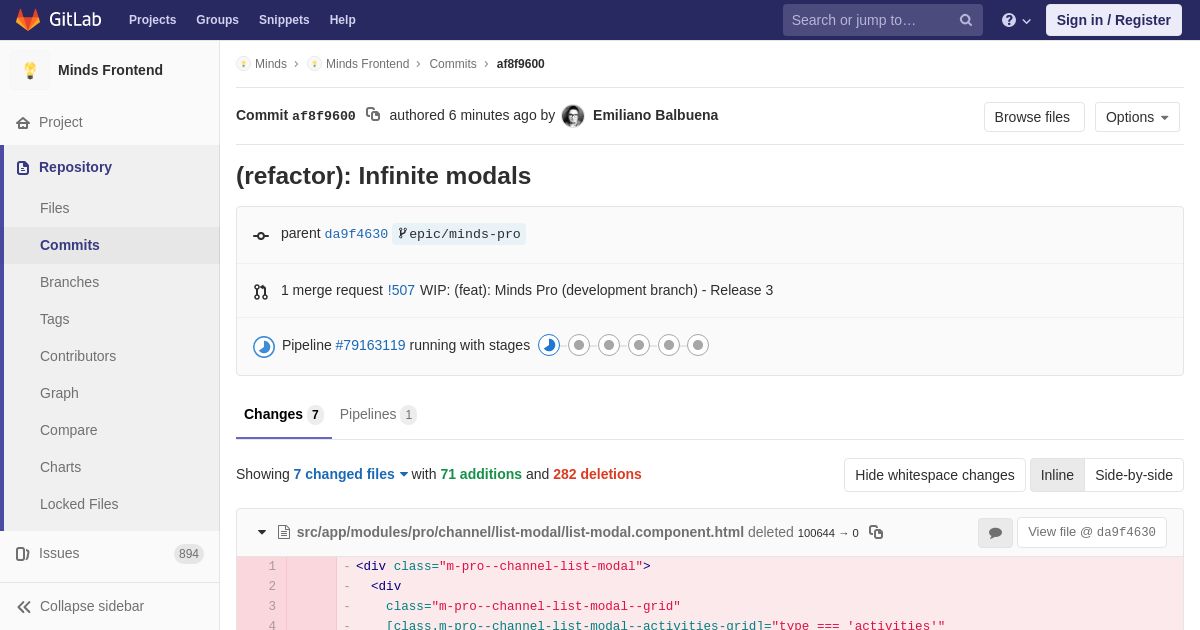Image resolution: width=1200 pixels, height=630 pixels.
Task: Click Minds Frontend breadcrumb link
Action: click(x=367, y=64)
